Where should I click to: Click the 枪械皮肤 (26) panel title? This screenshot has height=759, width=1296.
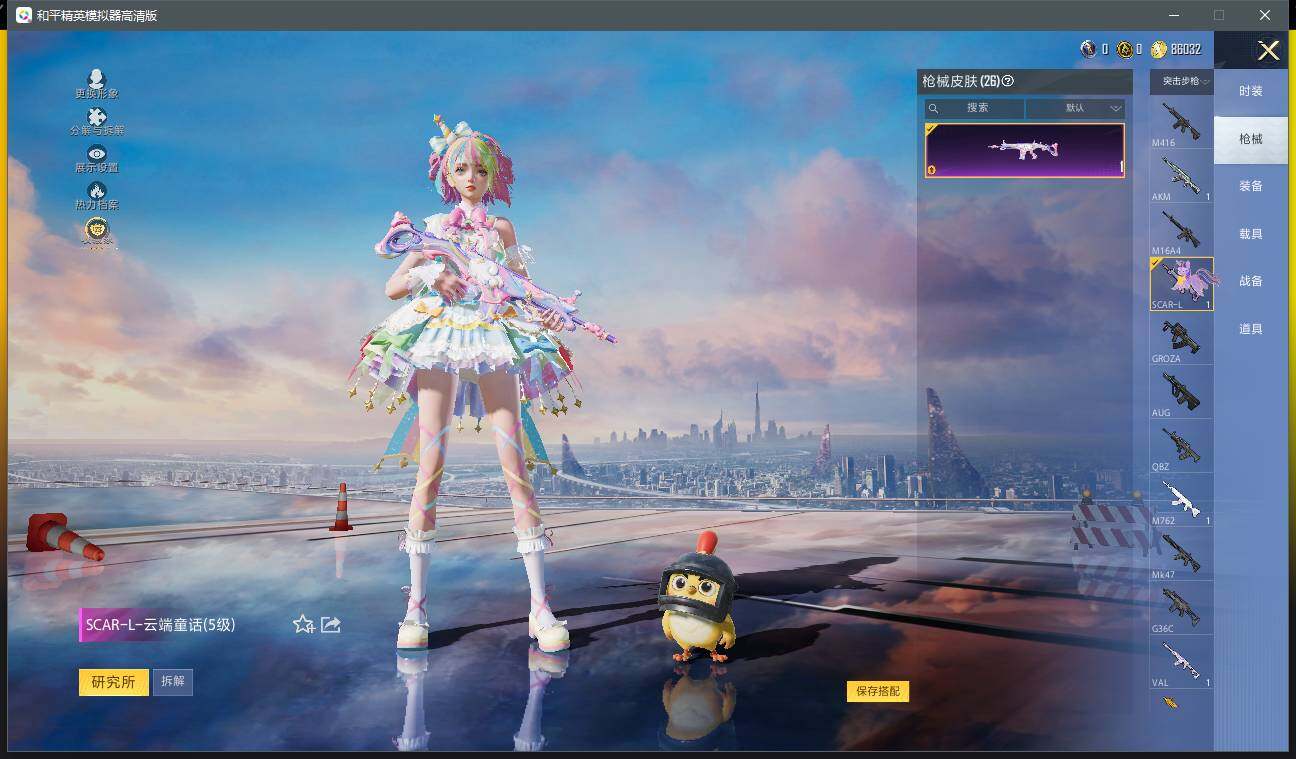tap(961, 81)
